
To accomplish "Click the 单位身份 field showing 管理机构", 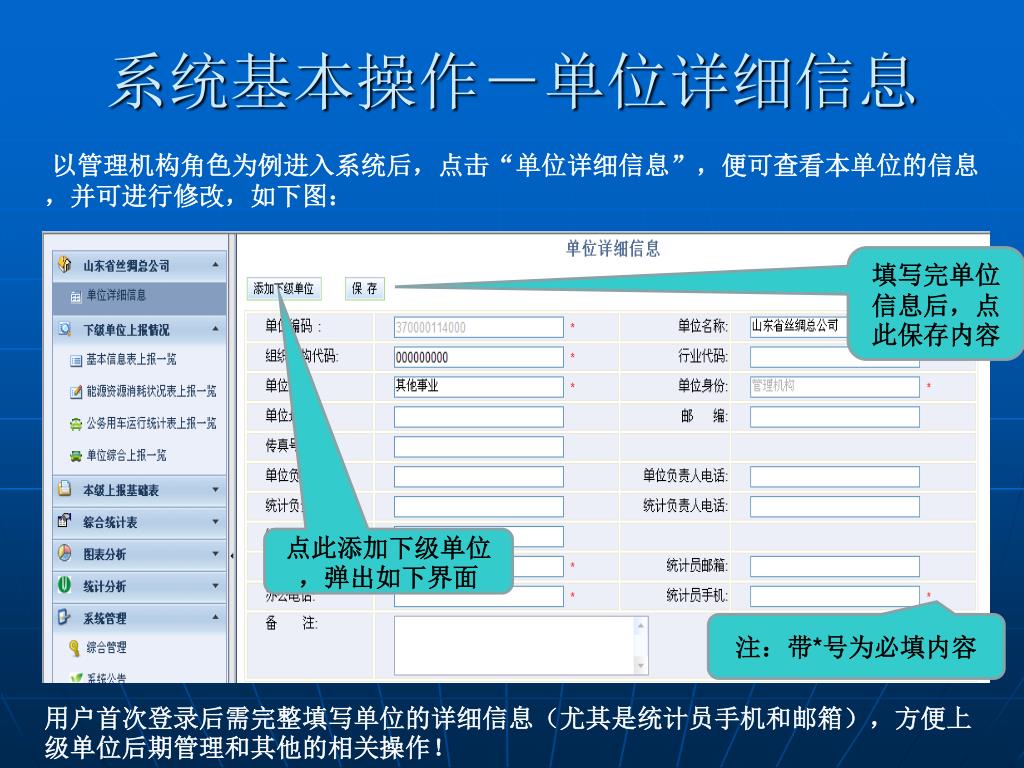I will click(x=835, y=387).
